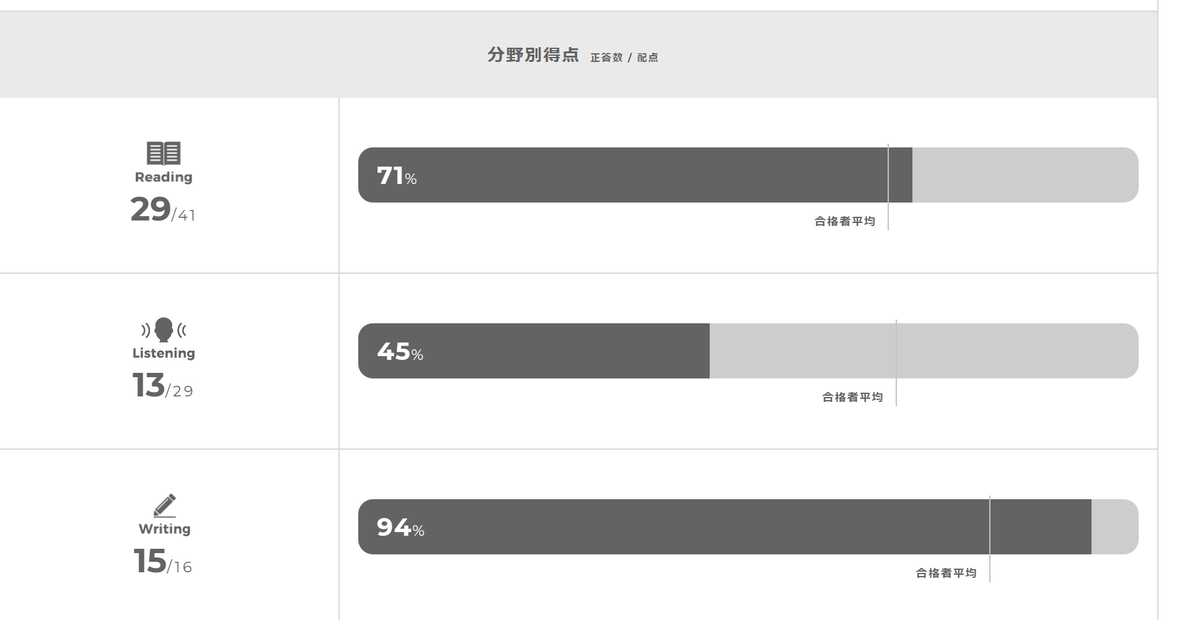Select the Reading label text
Image resolution: width=1200 pixels, height=620 pixels.
coord(163,177)
